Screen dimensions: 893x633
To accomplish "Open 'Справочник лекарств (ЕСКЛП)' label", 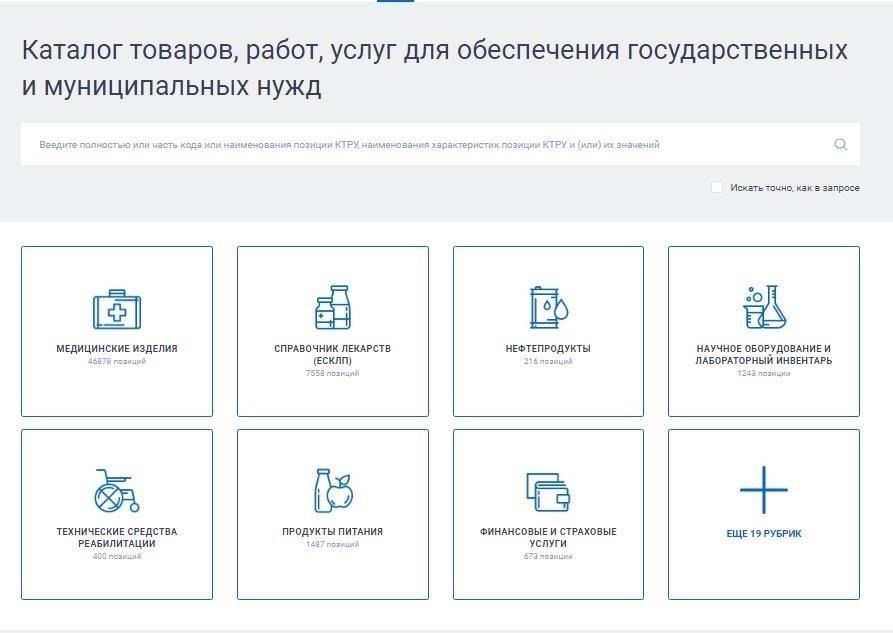I will (333, 354).
